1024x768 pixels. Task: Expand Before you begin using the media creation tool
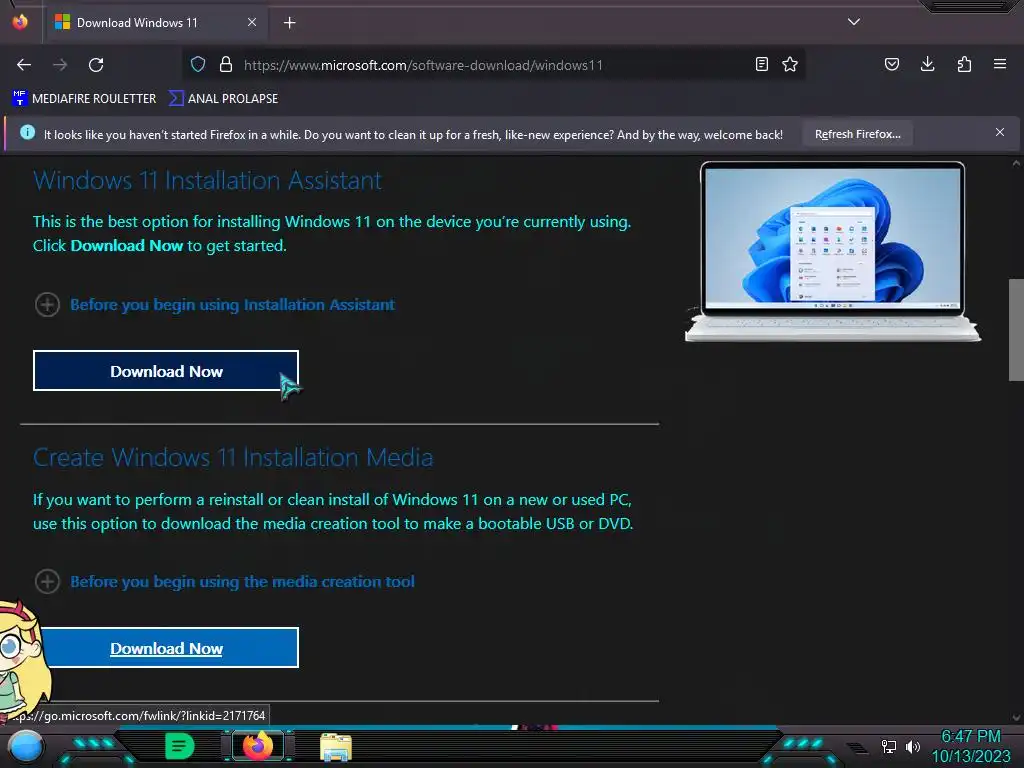pos(225,582)
